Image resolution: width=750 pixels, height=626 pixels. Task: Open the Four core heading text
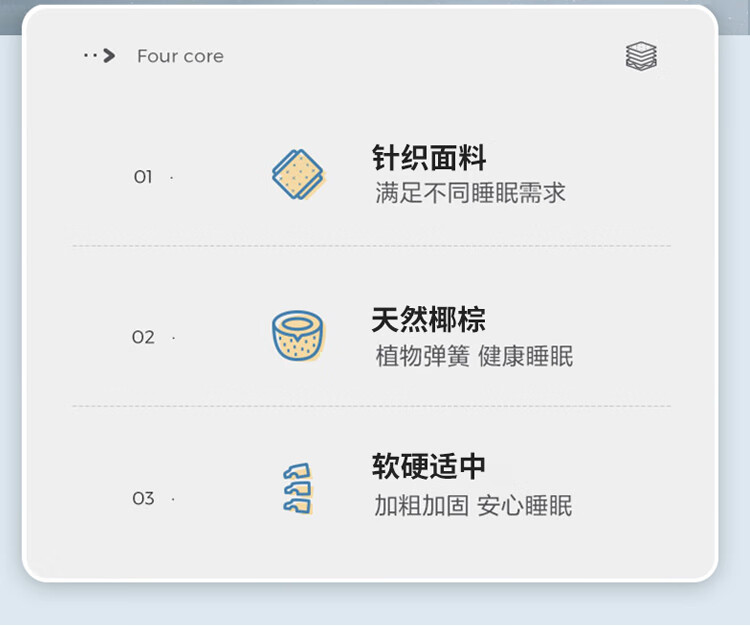click(x=180, y=56)
